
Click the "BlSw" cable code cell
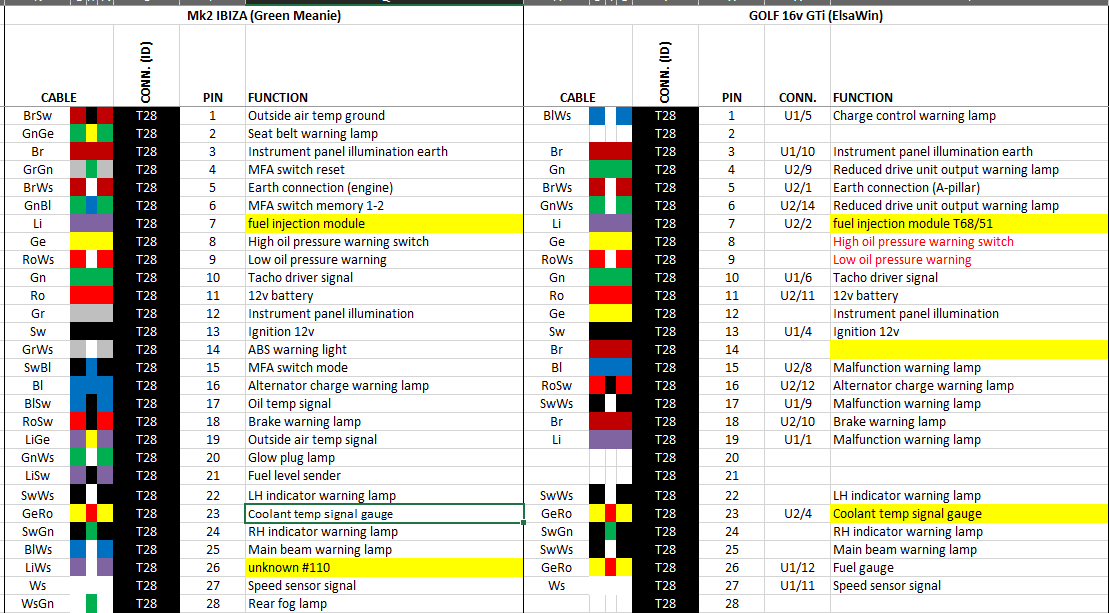pos(37,404)
